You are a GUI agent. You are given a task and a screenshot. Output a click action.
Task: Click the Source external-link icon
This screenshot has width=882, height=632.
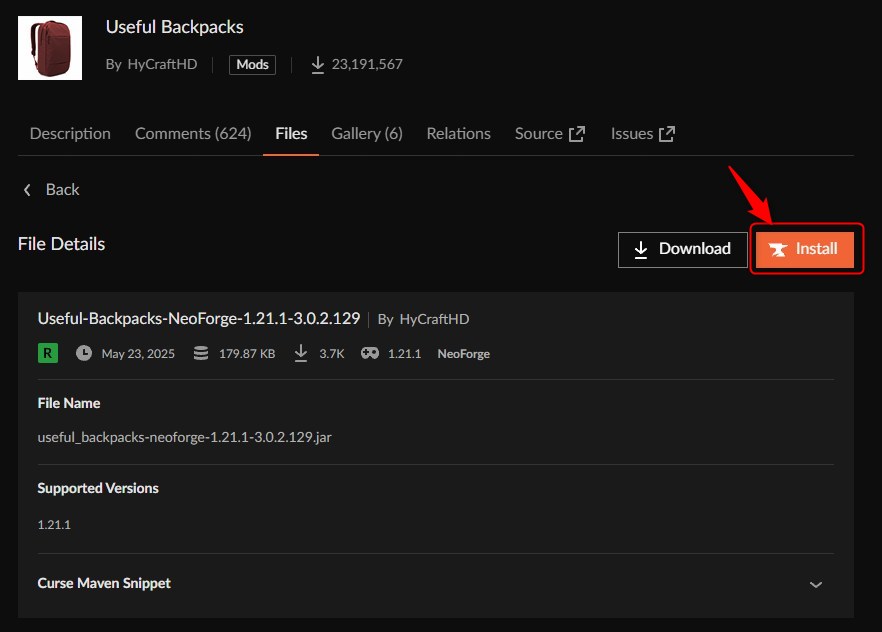577,134
